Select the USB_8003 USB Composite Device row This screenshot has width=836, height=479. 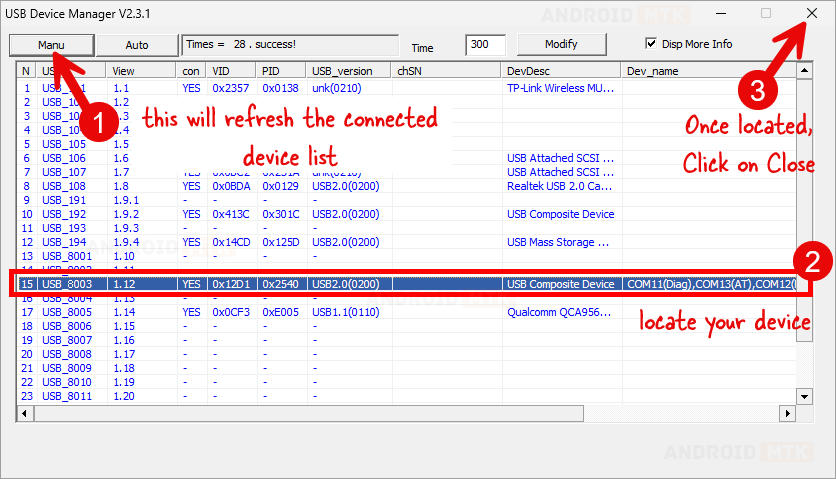click(400, 284)
